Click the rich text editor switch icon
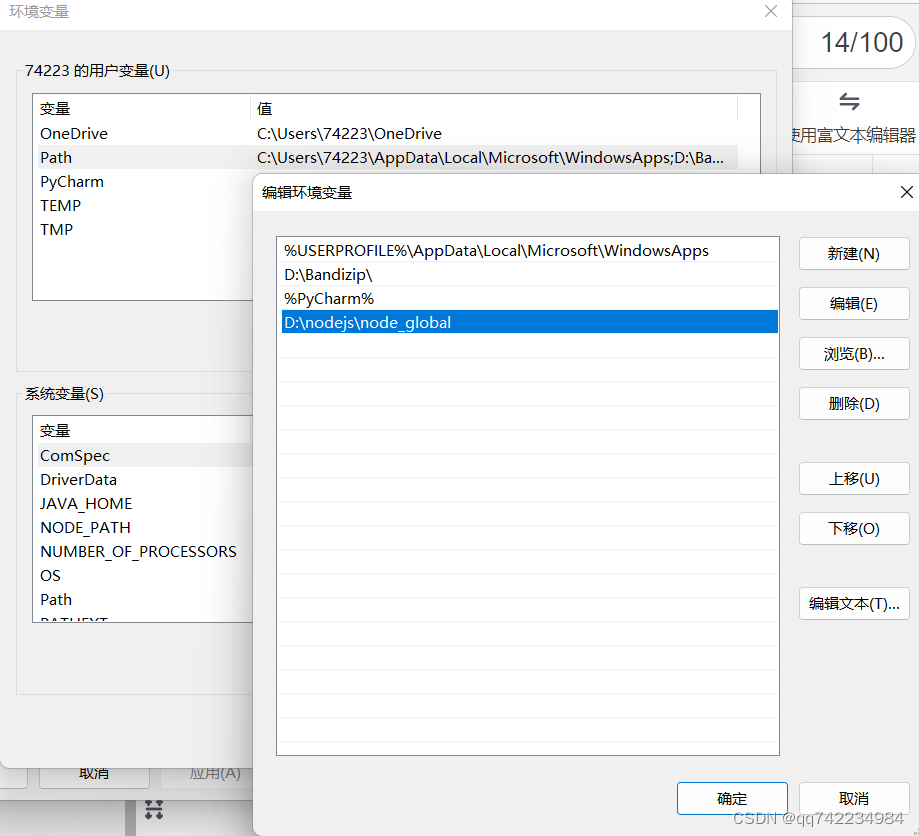This screenshot has width=919, height=836. pos(849,101)
